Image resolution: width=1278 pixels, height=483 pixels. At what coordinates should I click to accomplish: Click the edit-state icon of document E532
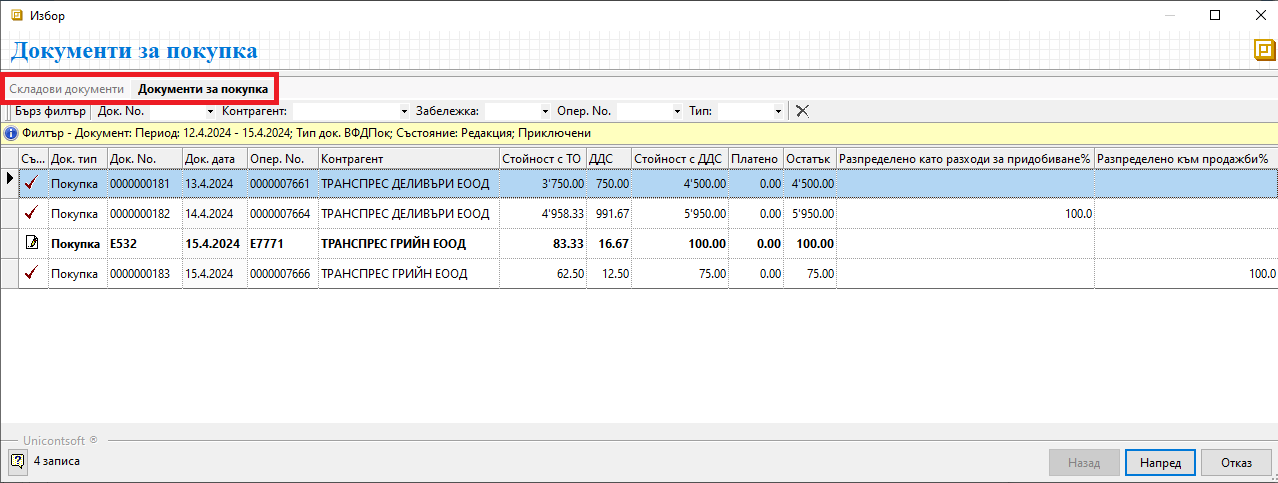[x=32, y=244]
